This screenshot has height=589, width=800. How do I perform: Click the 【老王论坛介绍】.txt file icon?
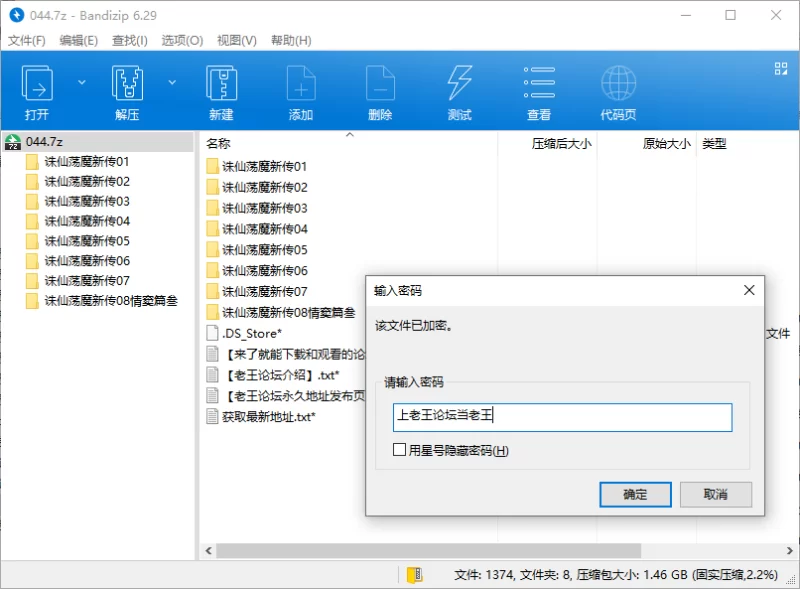pos(212,375)
